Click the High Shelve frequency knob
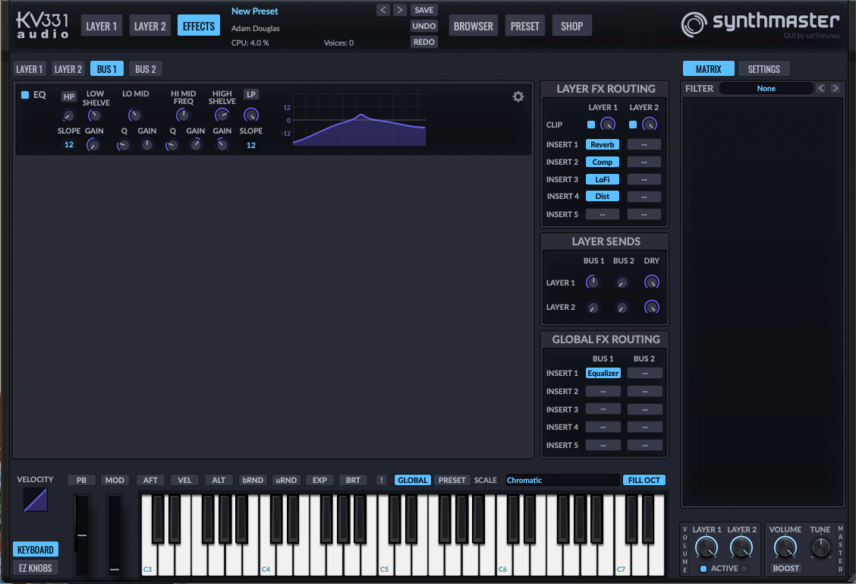Image resolution: width=856 pixels, height=584 pixels. (222, 115)
